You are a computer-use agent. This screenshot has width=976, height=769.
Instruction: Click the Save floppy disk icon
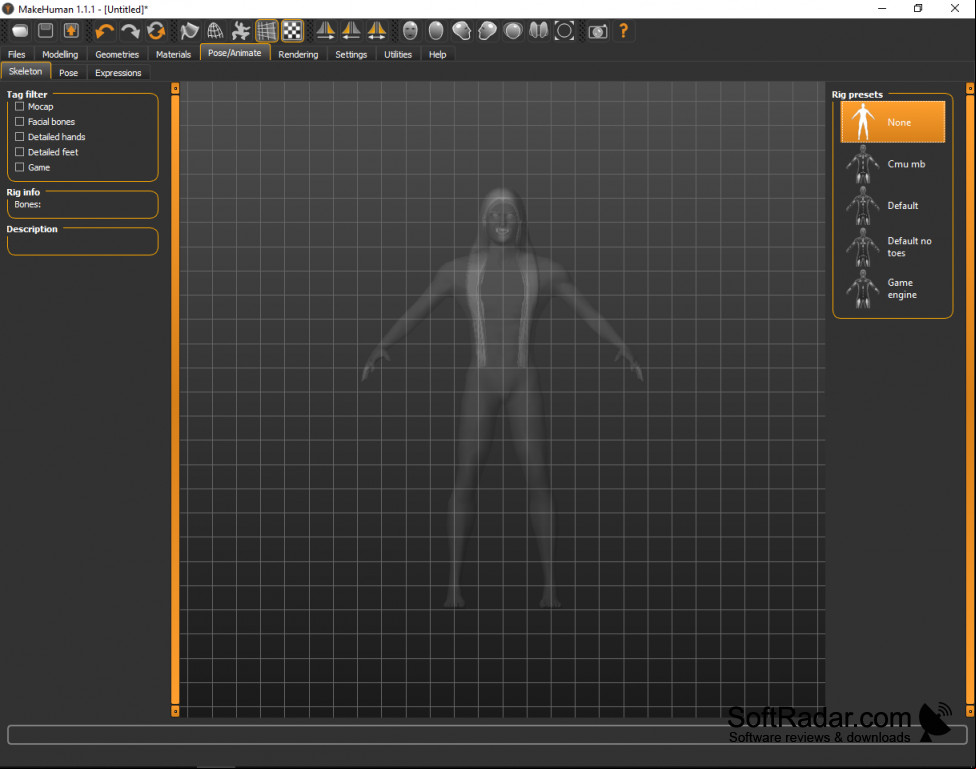pos(45,31)
